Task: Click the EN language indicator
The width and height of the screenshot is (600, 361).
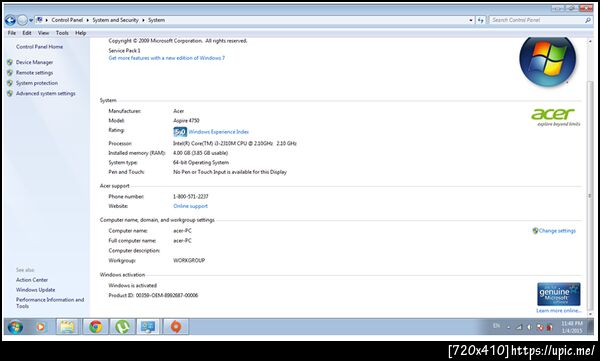Action: pyautogui.click(x=496, y=326)
